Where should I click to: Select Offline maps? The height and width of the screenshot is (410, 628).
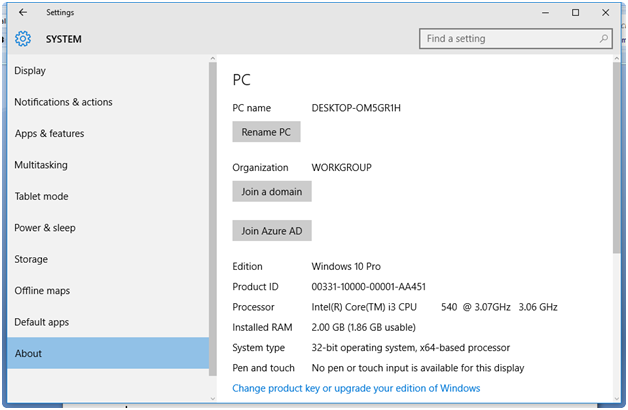[42, 291]
